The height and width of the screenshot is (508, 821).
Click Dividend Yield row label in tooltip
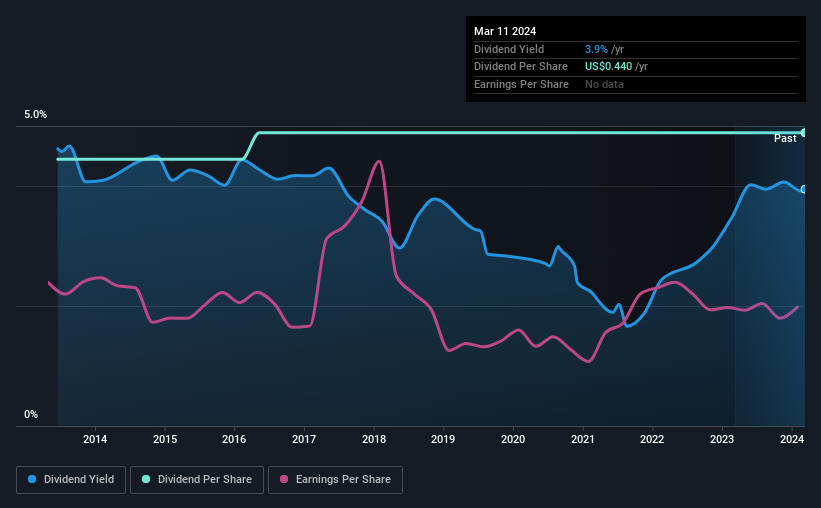coord(509,49)
